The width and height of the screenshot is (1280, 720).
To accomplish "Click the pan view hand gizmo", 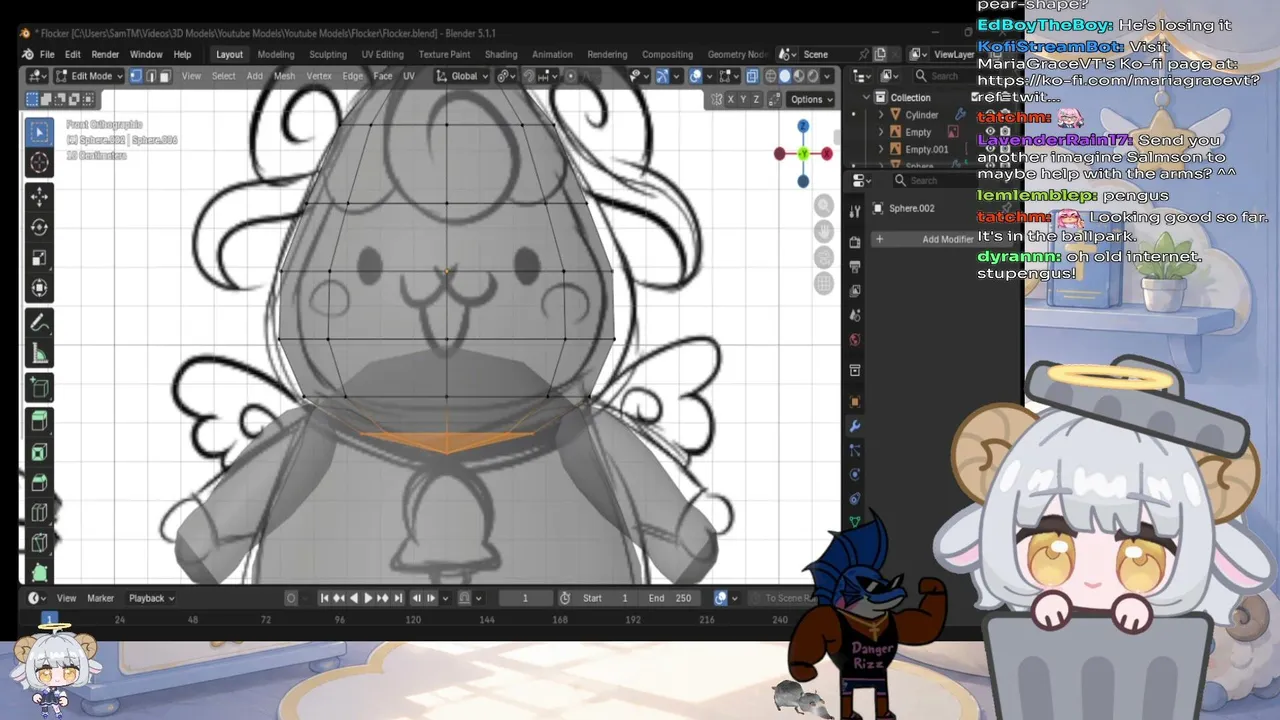I will (x=824, y=231).
